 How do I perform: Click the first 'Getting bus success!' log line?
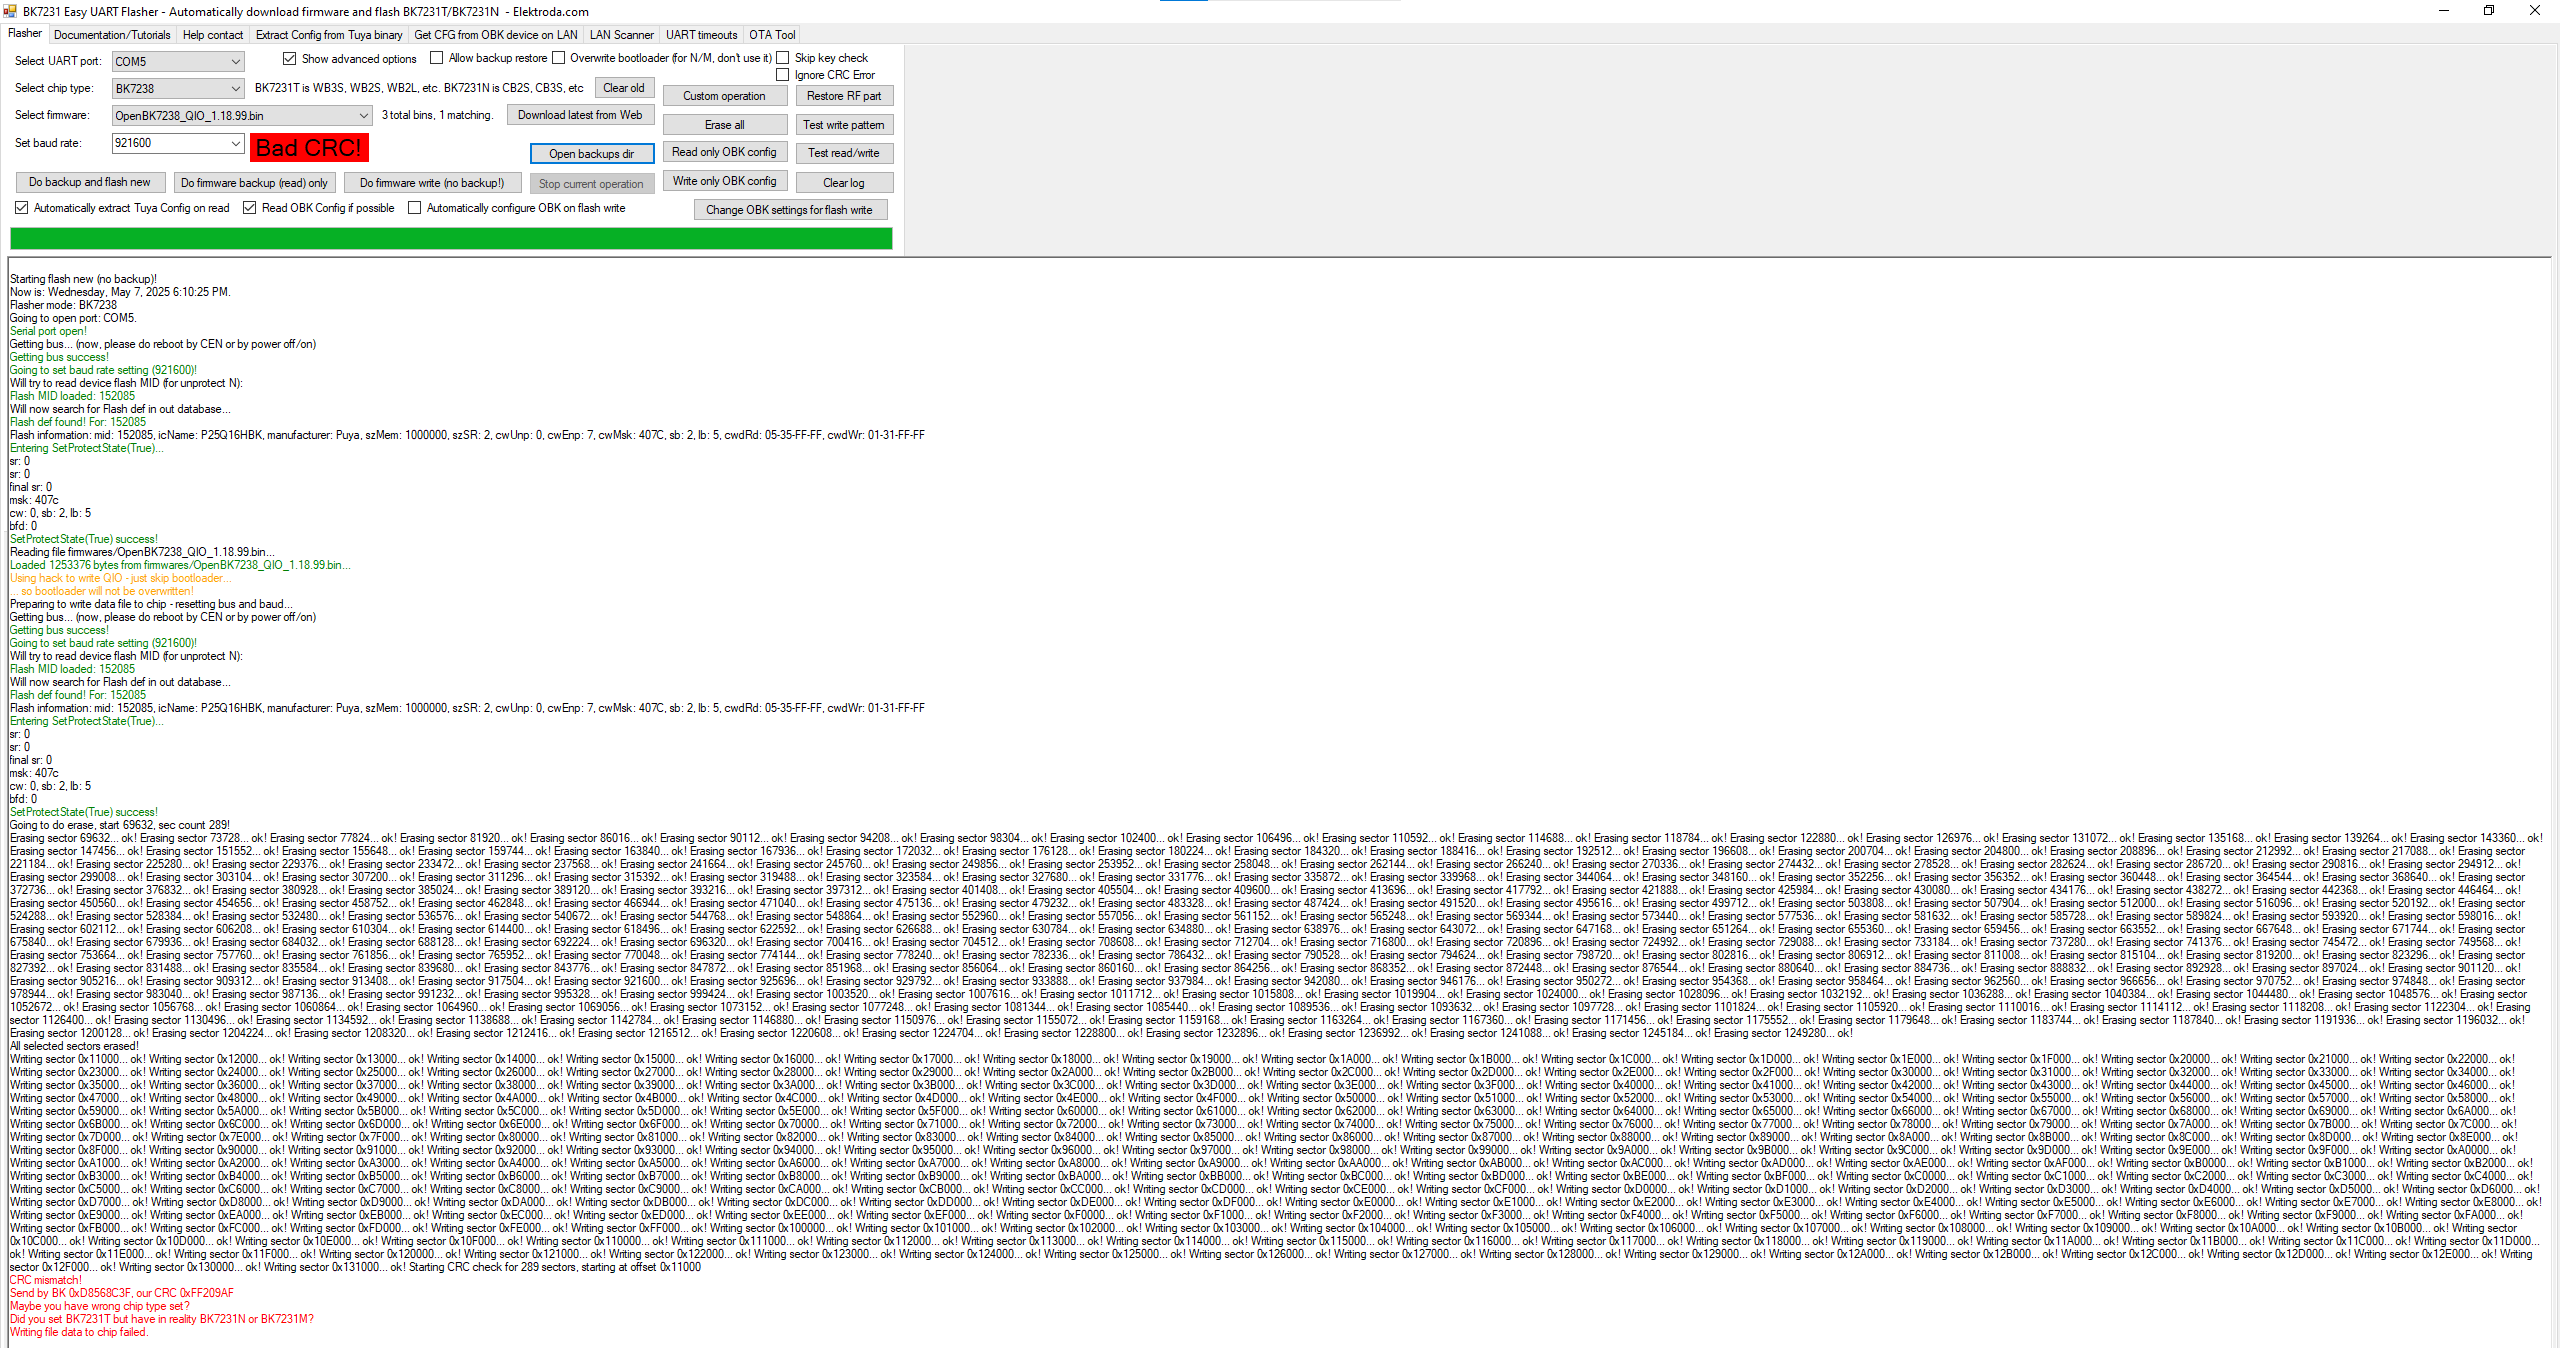pyautogui.click(x=59, y=357)
